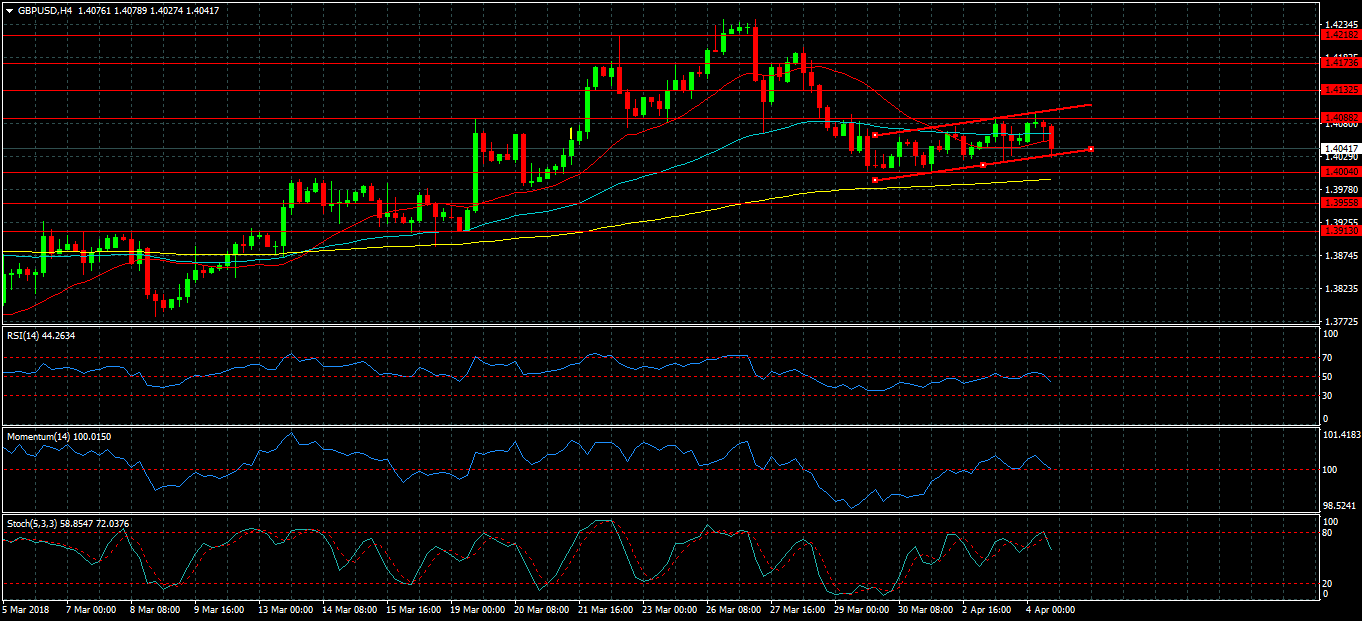The image size is (1362, 621).
Task: Select the lower channel line's left anchor handle
Action: (x=875, y=180)
